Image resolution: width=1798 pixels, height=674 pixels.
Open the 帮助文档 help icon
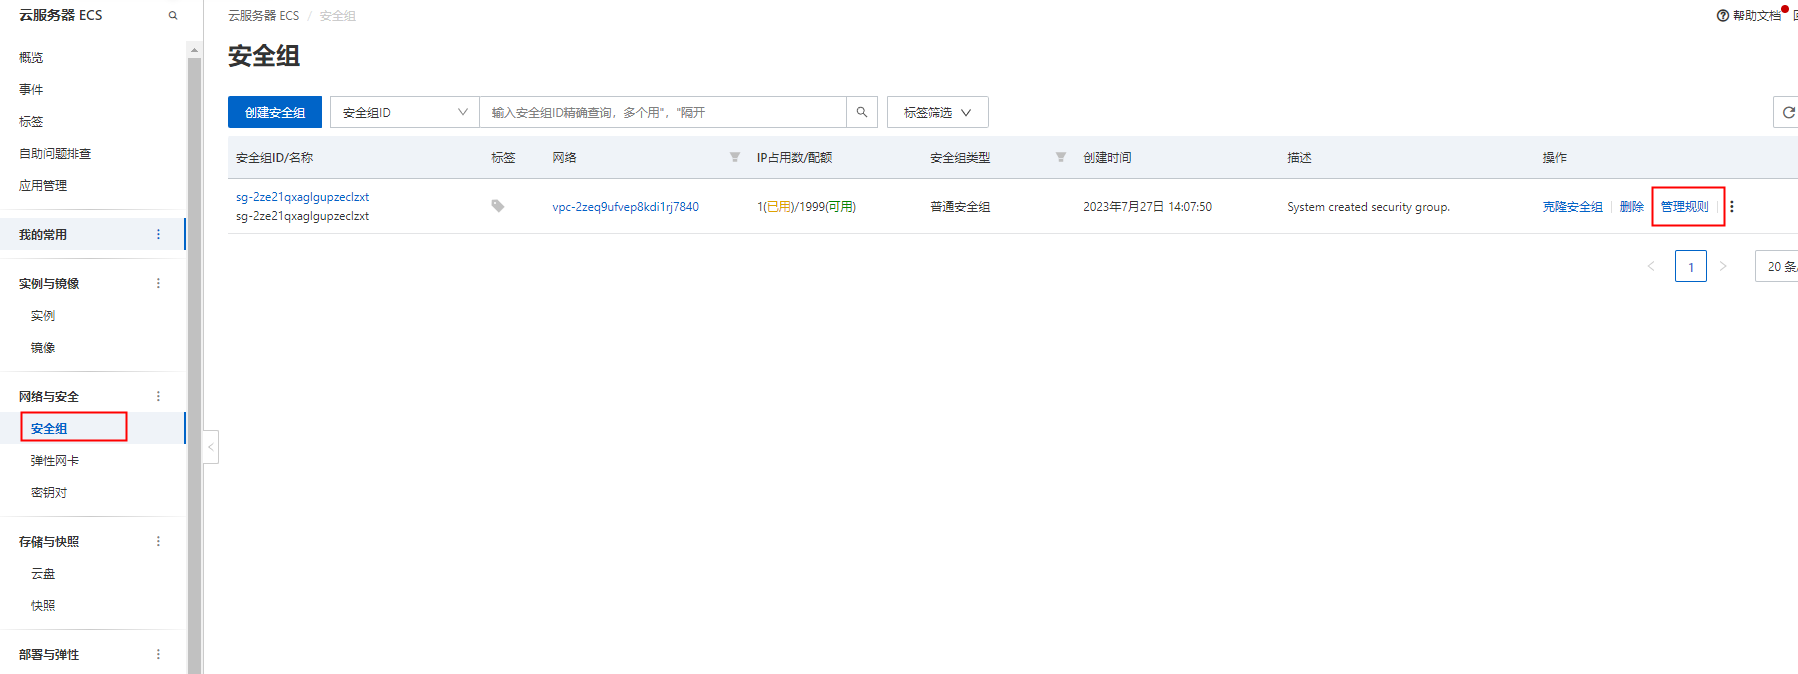point(1723,16)
